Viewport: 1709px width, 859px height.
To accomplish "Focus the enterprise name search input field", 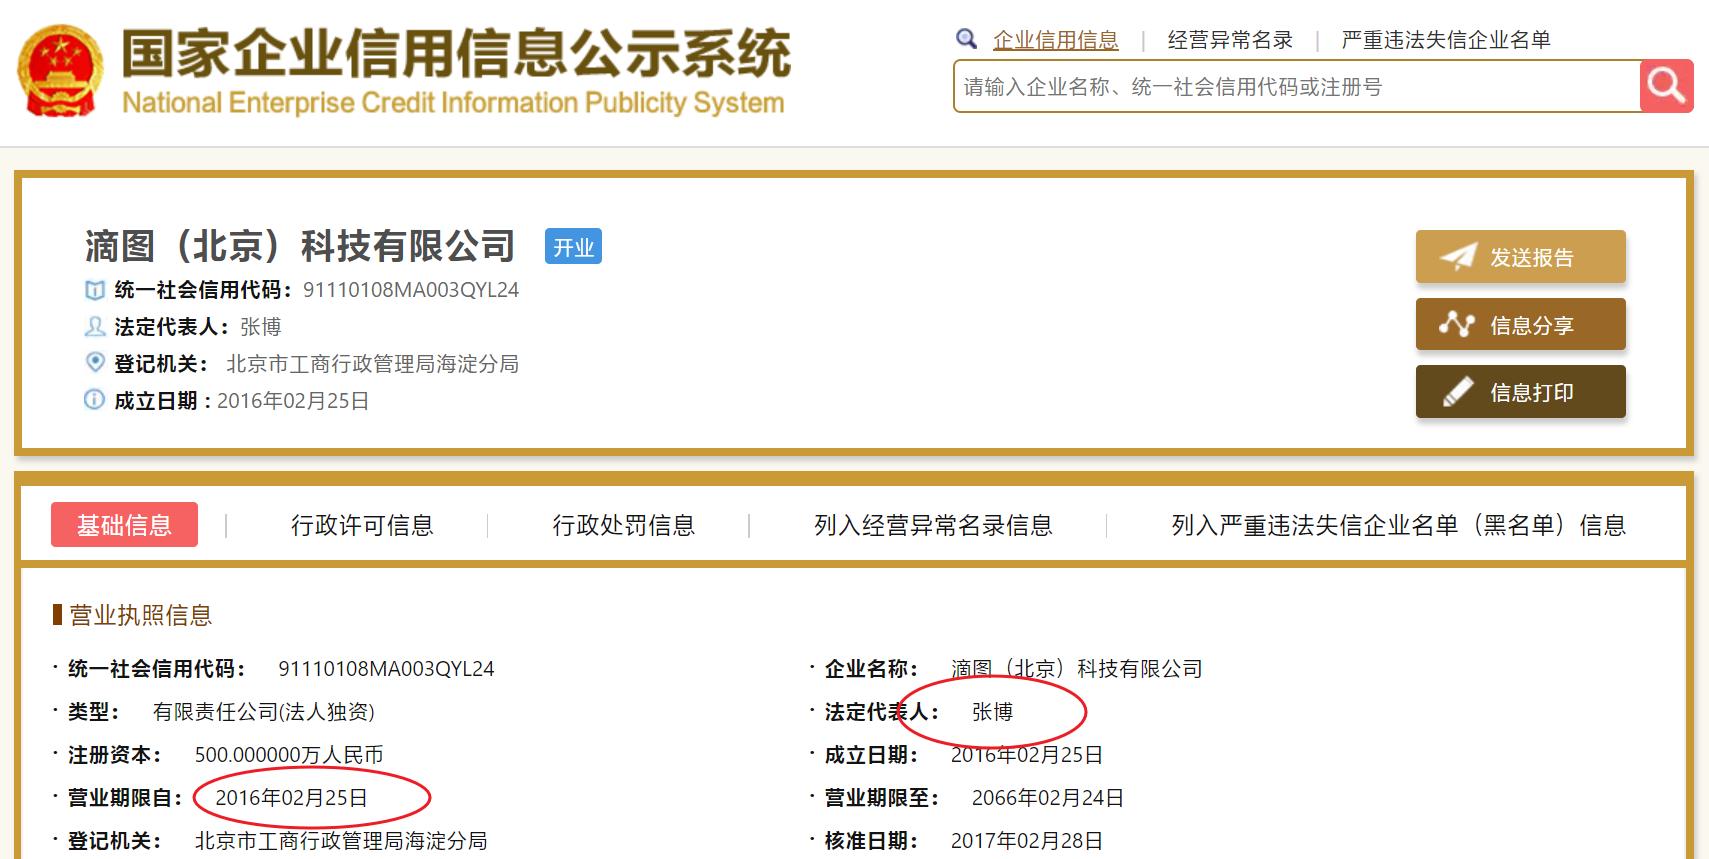I will tap(1297, 86).
